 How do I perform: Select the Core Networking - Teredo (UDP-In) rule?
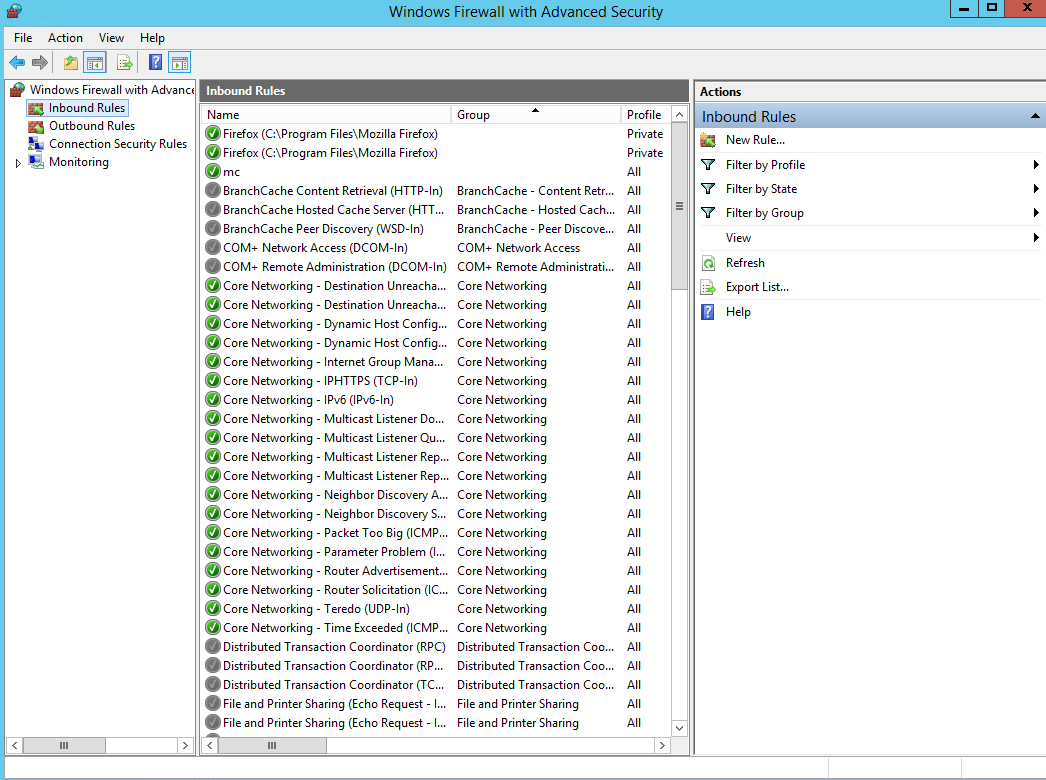[x=316, y=609]
